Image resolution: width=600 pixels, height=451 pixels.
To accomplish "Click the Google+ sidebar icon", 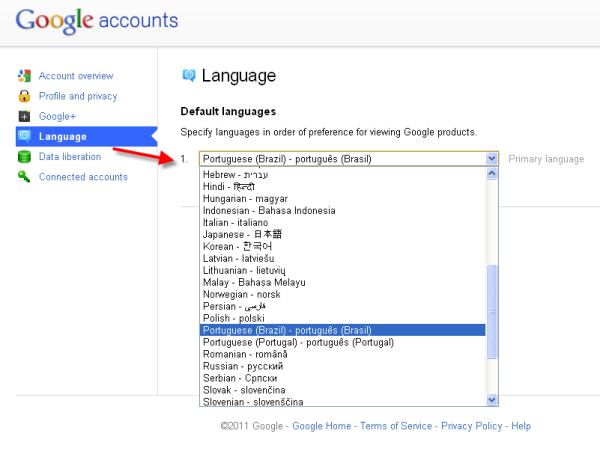I will 24,116.
